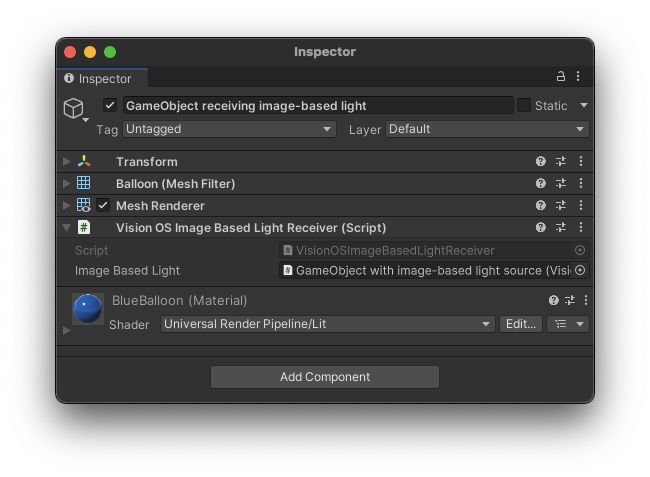Enable the Static checkbox

tap(524, 105)
